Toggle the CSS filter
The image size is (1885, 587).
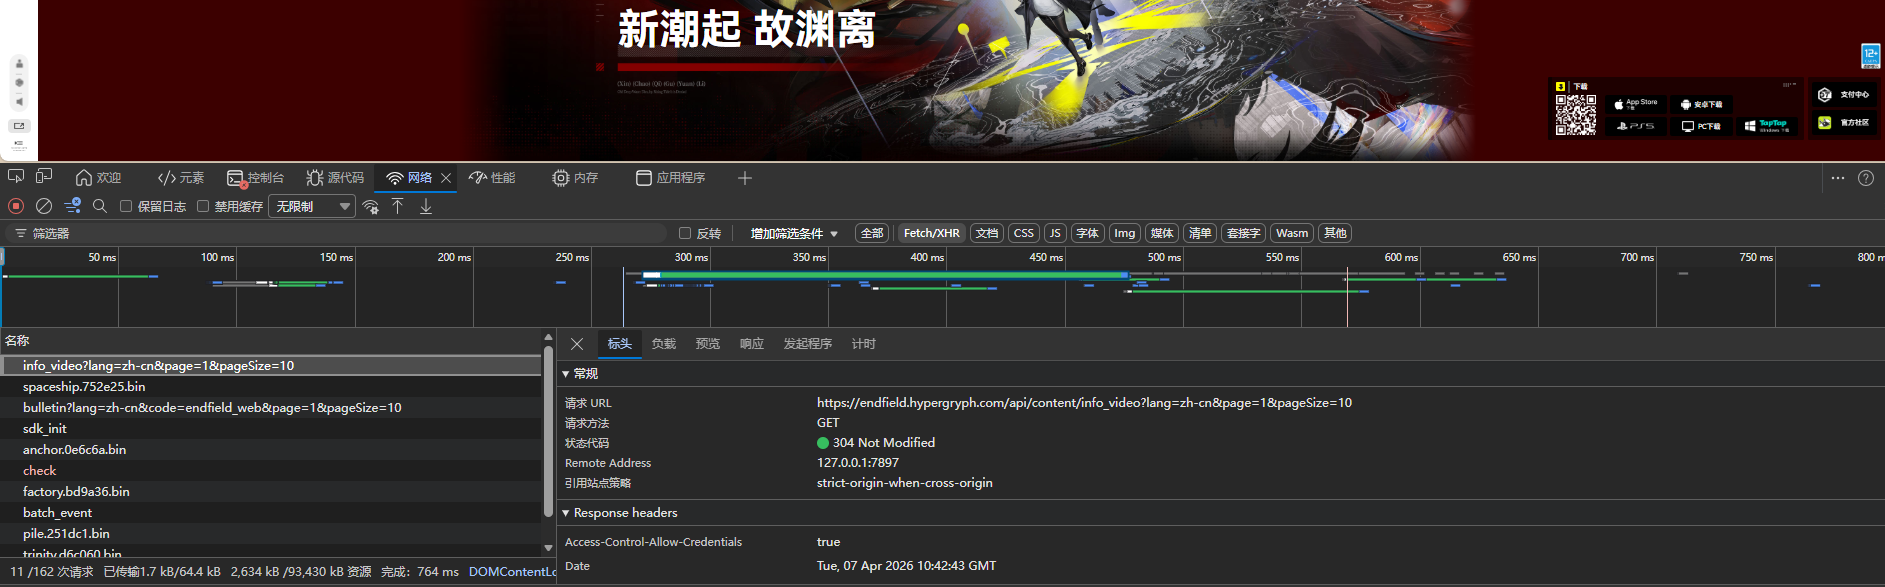coord(1024,233)
